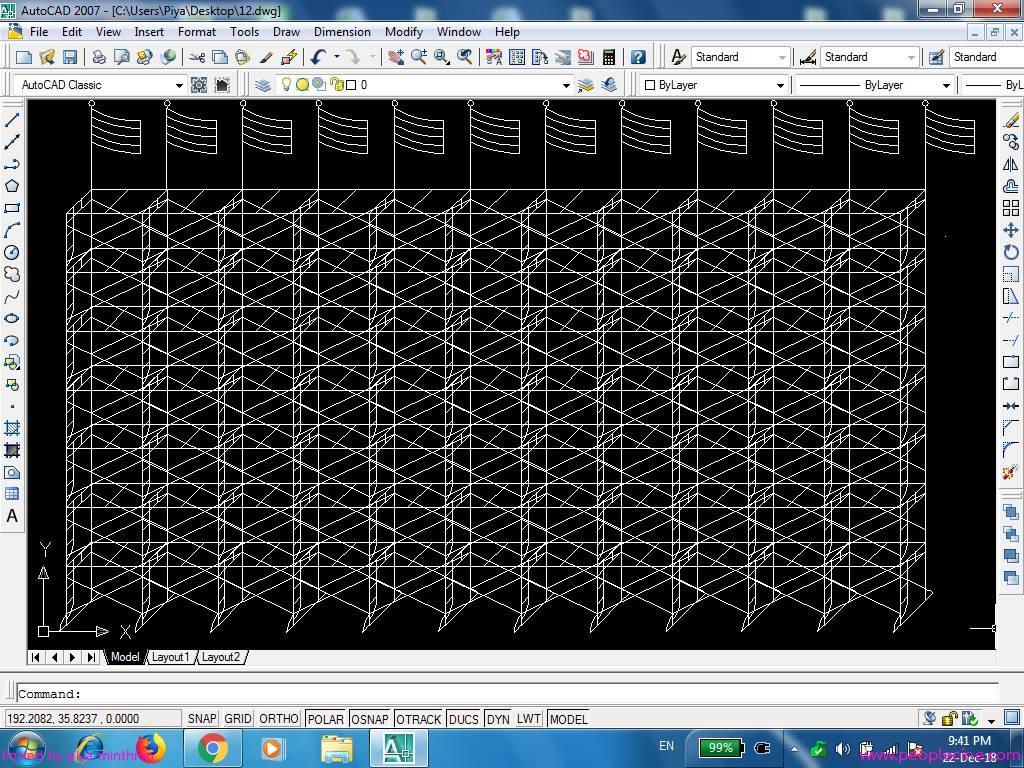
Task: Choose the Multiline Text tool
Action: tap(12, 516)
